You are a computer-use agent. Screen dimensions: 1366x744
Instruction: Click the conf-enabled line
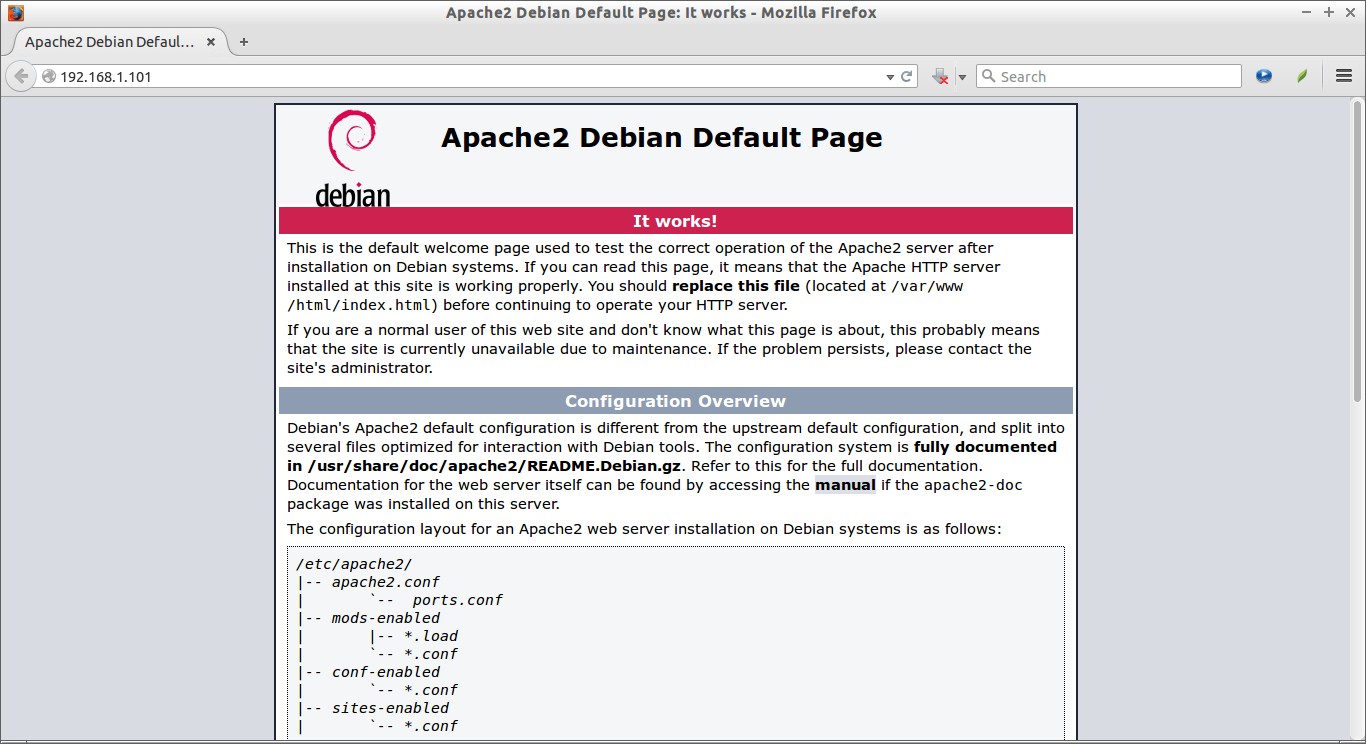[386, 672]
